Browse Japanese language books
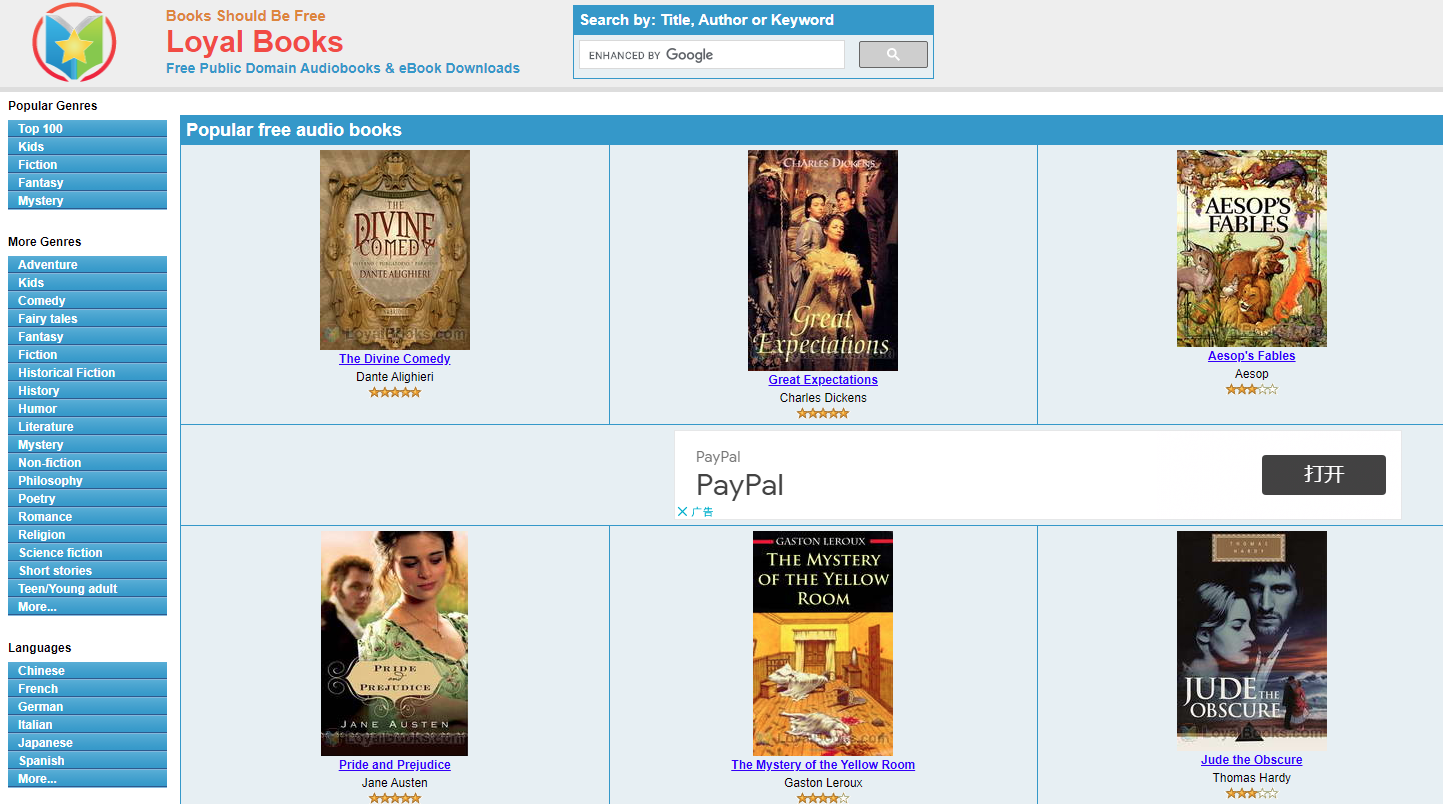The height and width of the screenshot is (804, 1443). pyautogui.click(x=87, y=743)
